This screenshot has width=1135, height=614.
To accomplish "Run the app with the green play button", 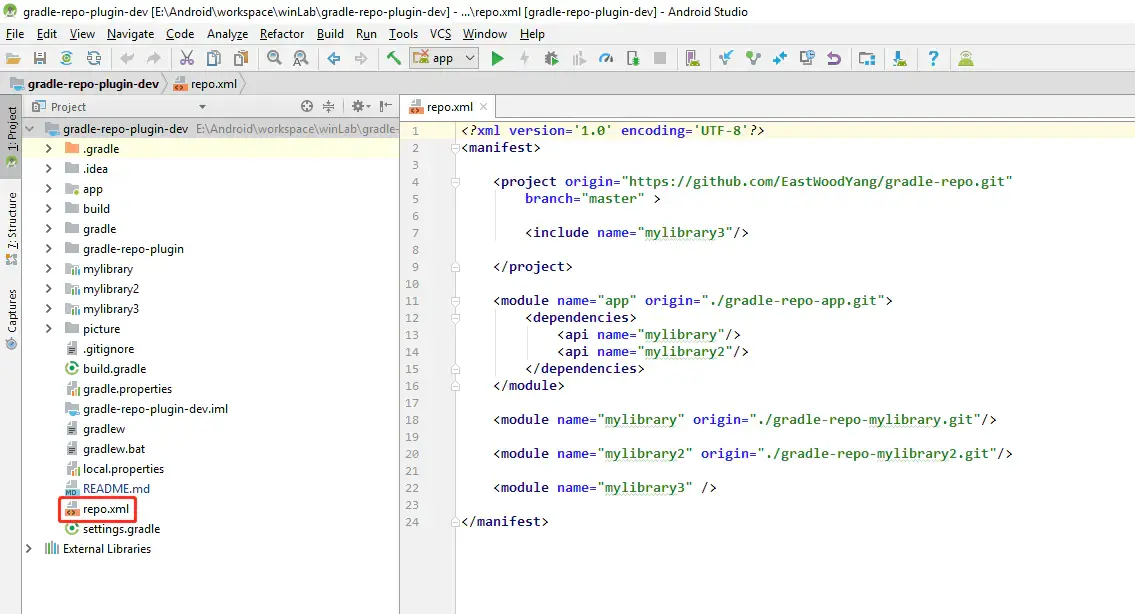I will pos(497,59).
